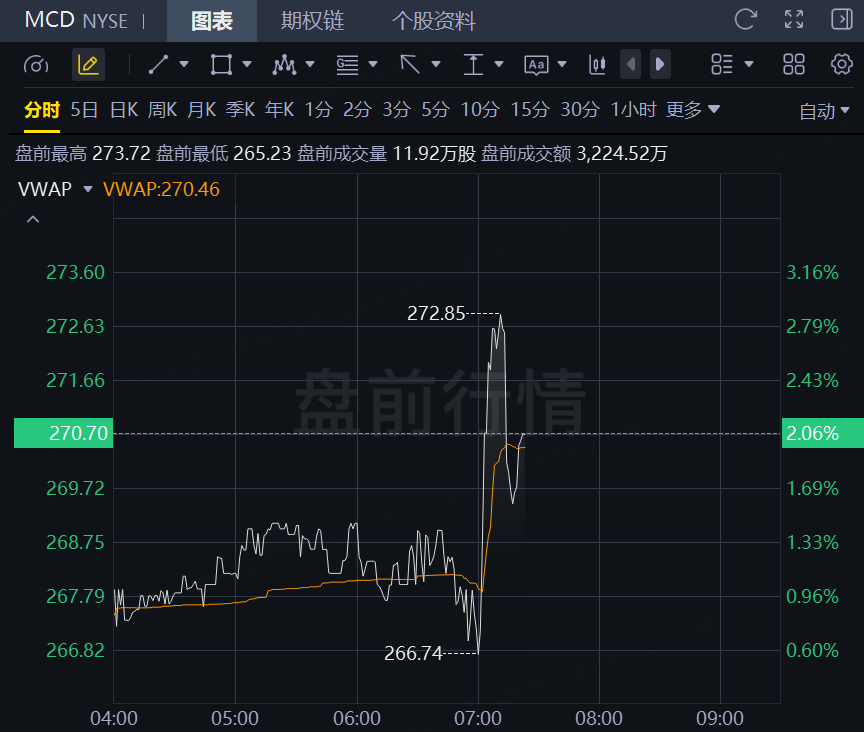Open line tool dropdown arrow

pyautogui.click(x=184, y=64)
